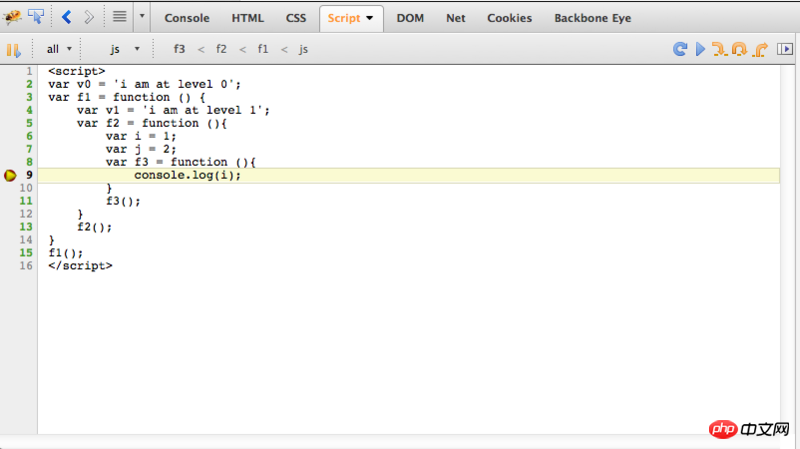Click the Step Out orange arrow
800x449 pixels.
coord(760,49)
